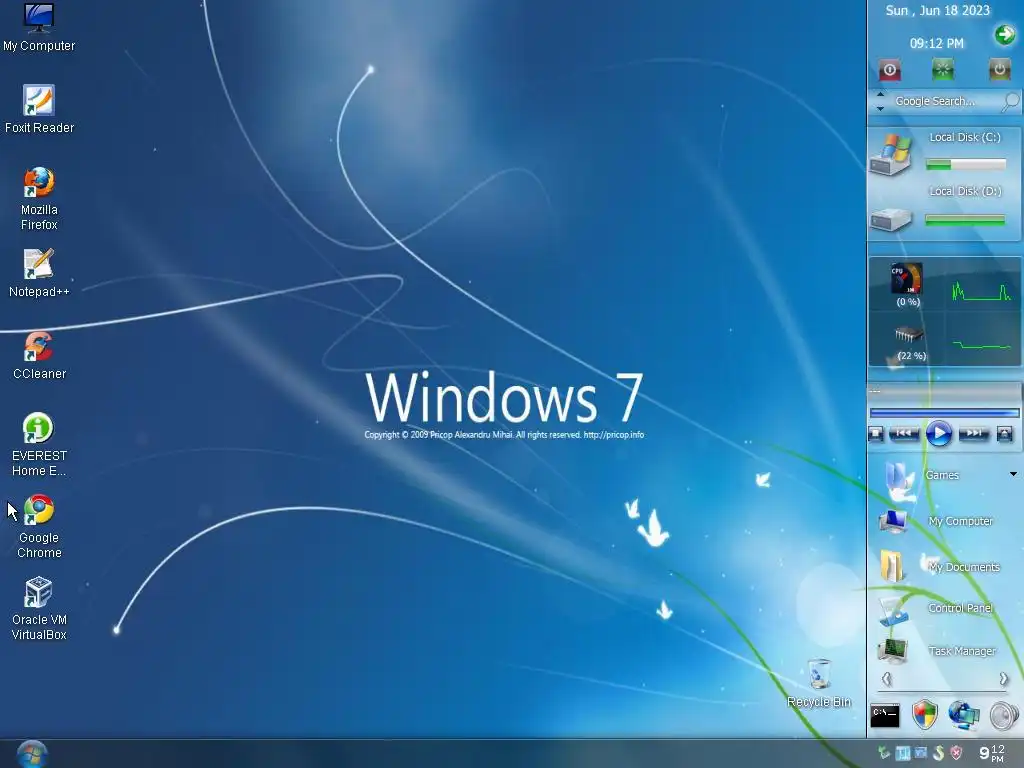Click the right page arrow under Task Manager
The height and width of the screenshot is (768, 1024).
coord(1003,679)
